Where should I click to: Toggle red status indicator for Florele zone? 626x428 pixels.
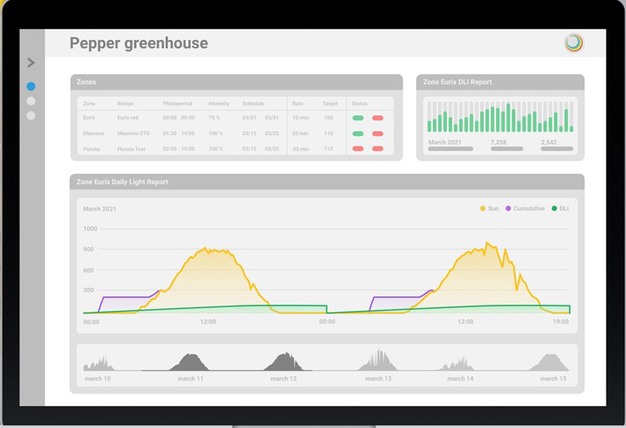[x=378, y=148]
